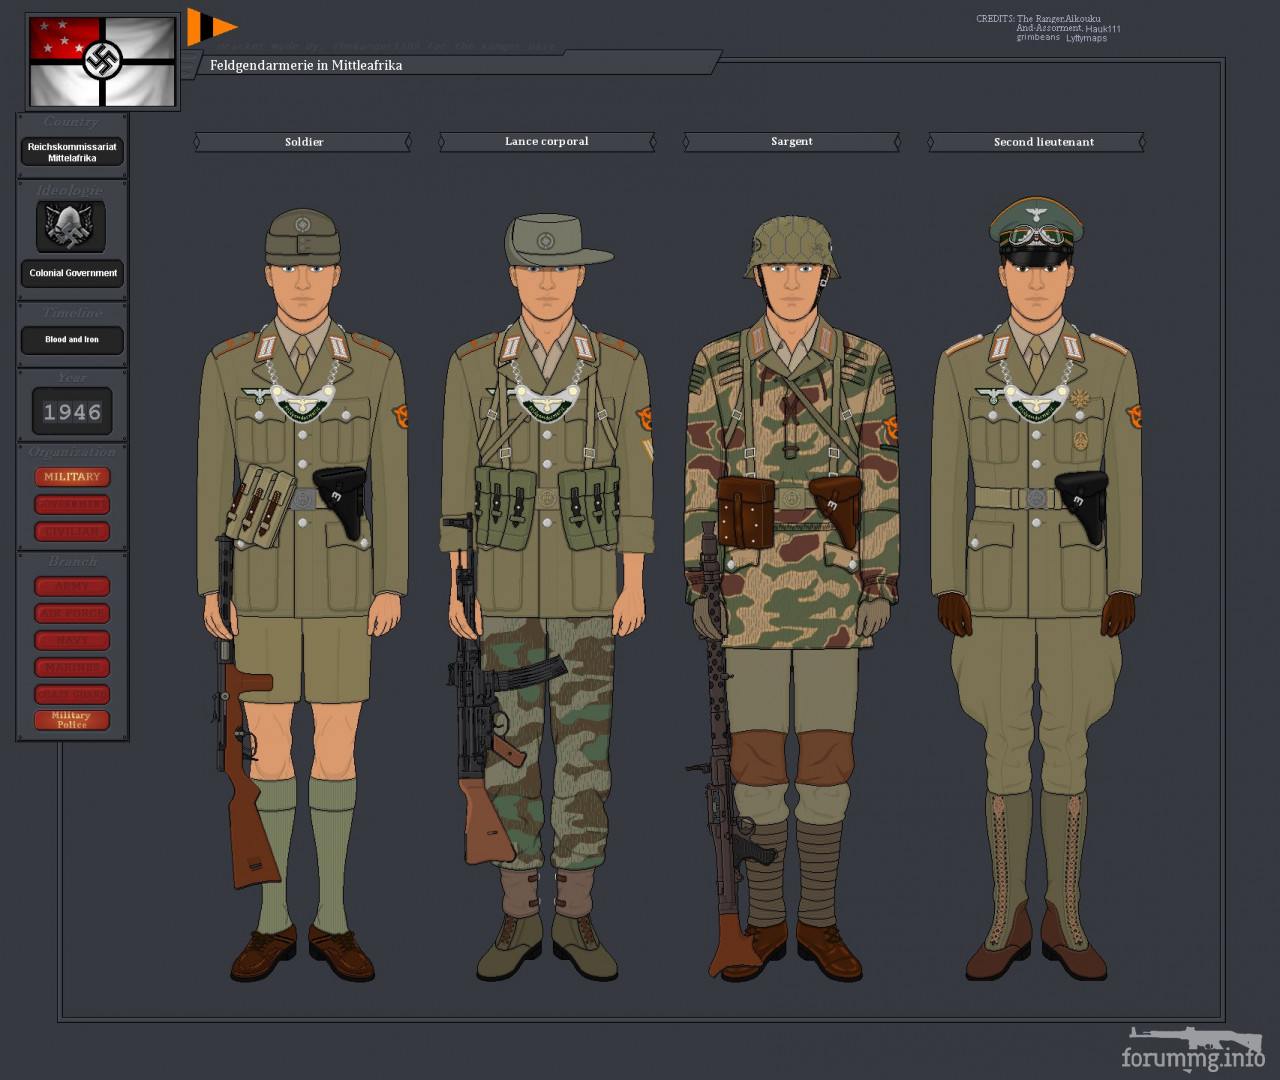1280x1080 pixels.
Task: Click the Blood and Iron timeline box
Action: tap(72, 340)
